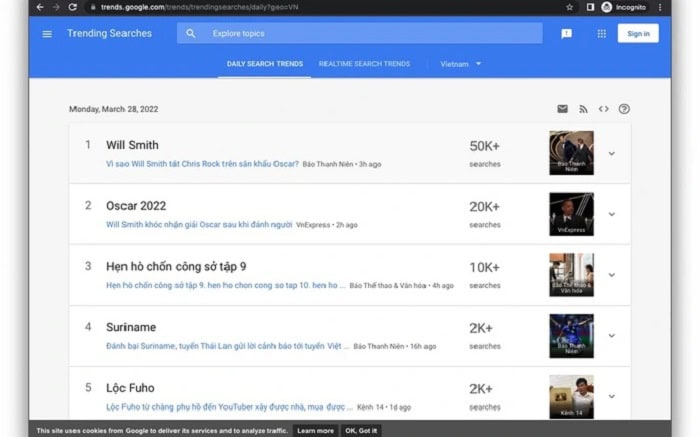
Task: Switch to Realtime Search Trends tab
Action: 364,64
